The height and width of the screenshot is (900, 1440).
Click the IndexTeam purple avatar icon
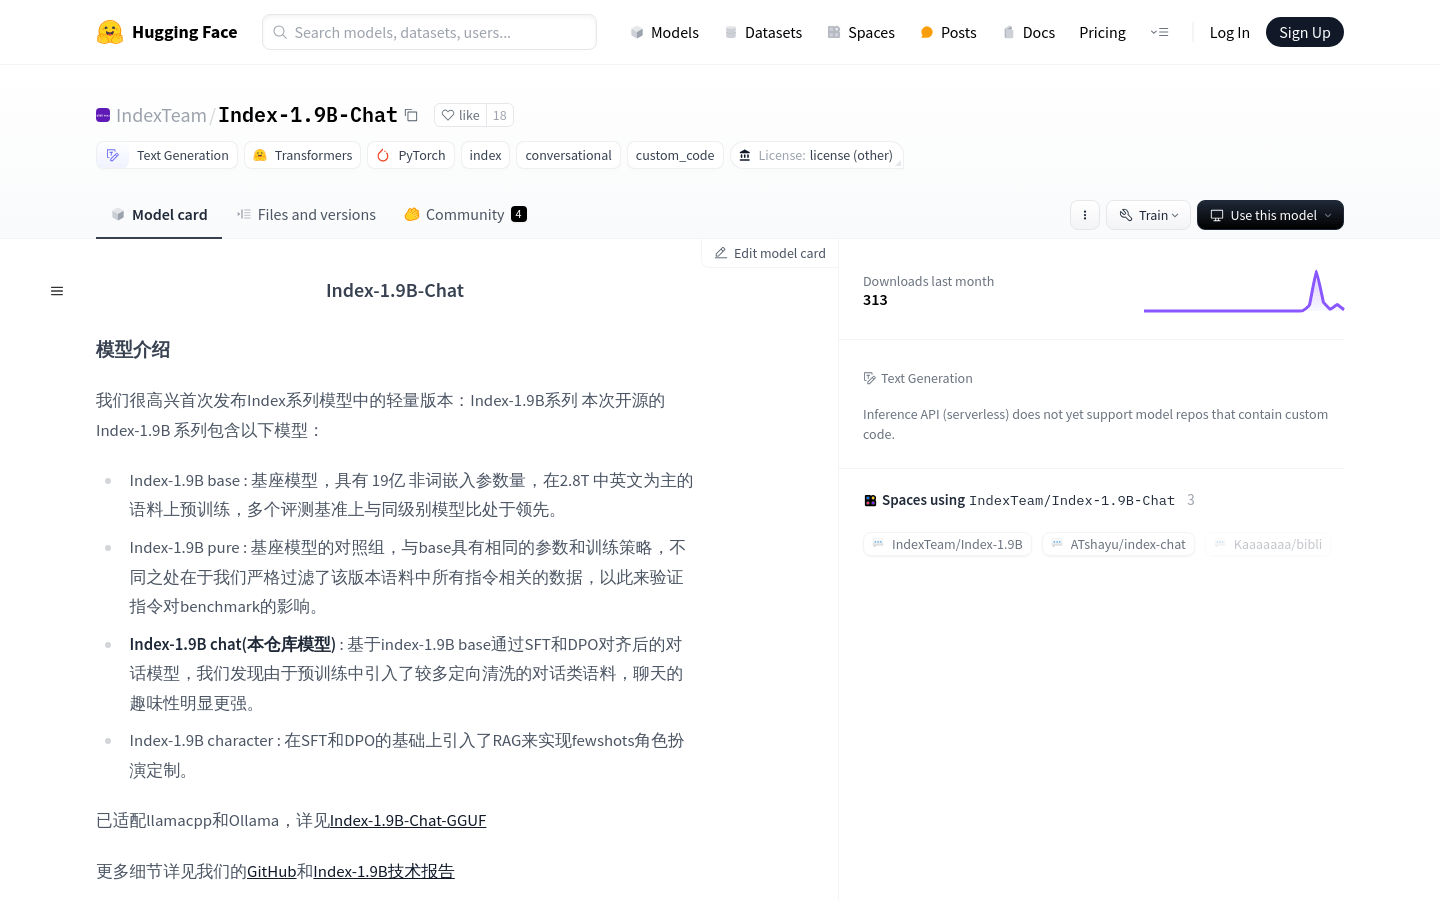click(103, 115)
